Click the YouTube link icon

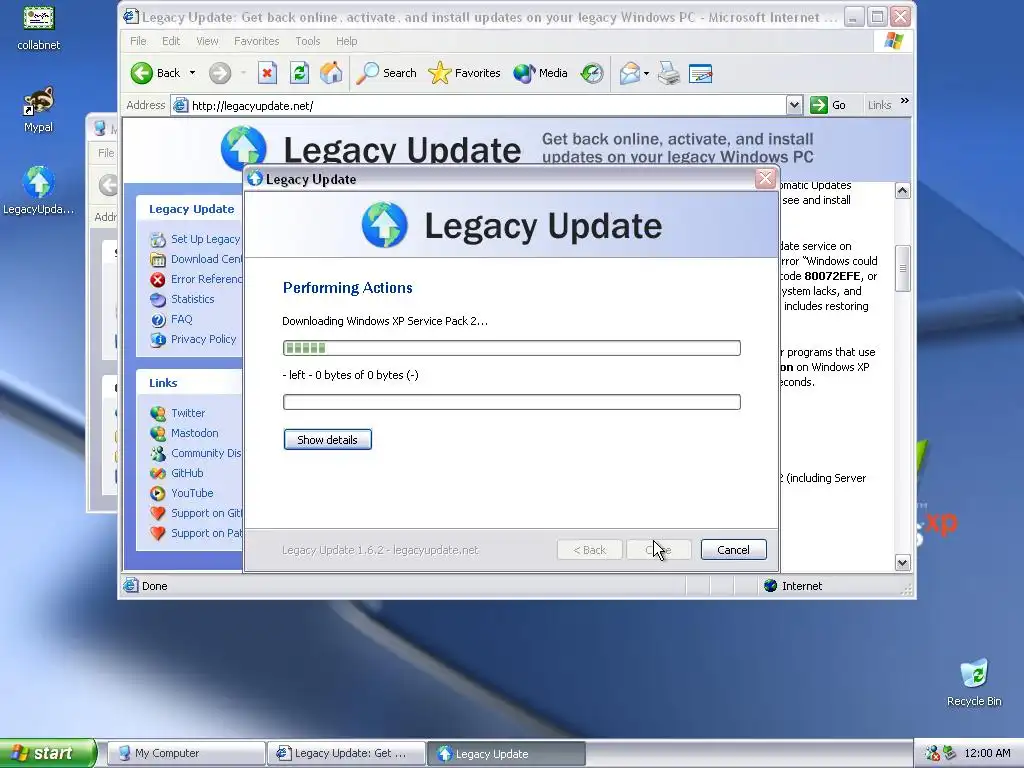(158, 494)
